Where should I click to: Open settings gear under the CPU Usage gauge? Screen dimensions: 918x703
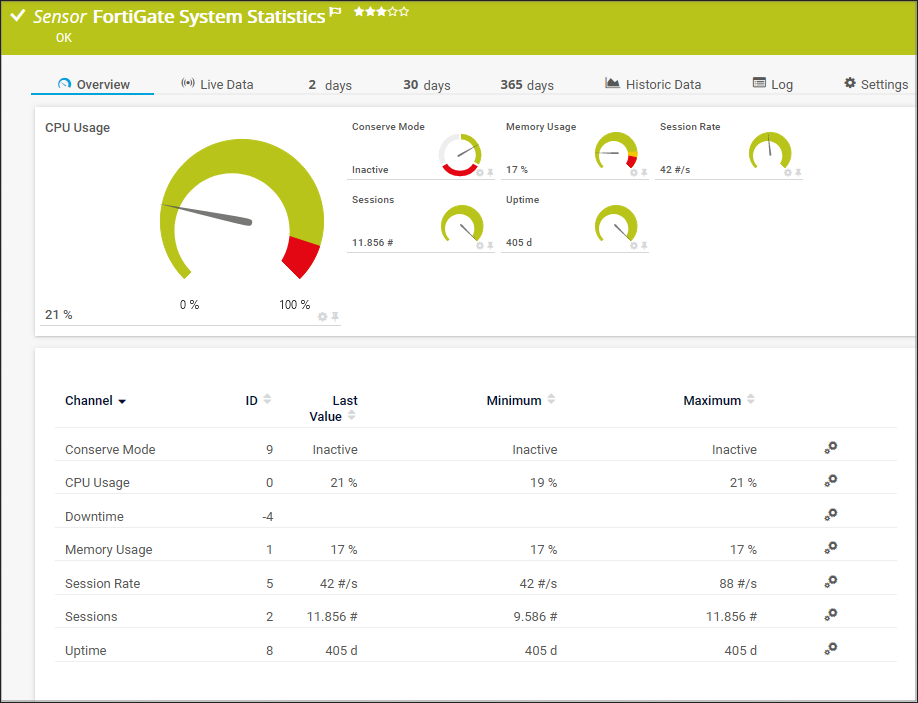[322, 317]
